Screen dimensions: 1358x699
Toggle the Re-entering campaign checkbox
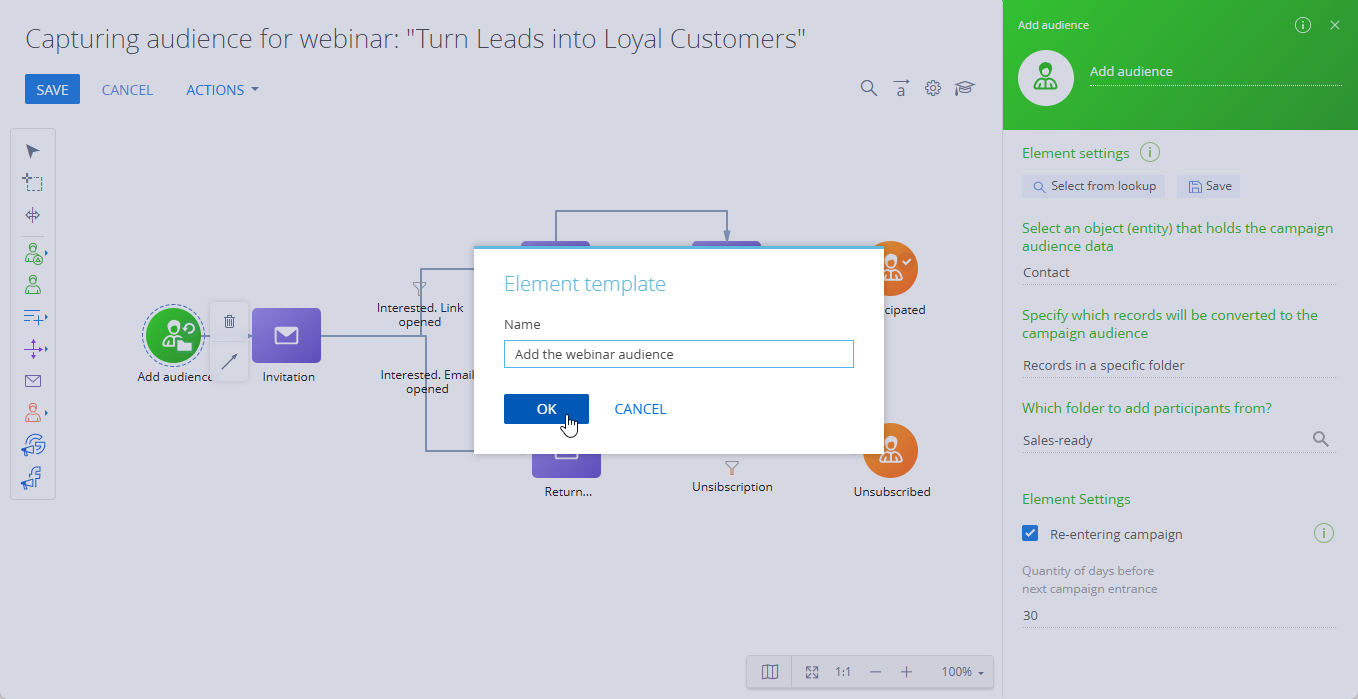[x=1030, y=533]
